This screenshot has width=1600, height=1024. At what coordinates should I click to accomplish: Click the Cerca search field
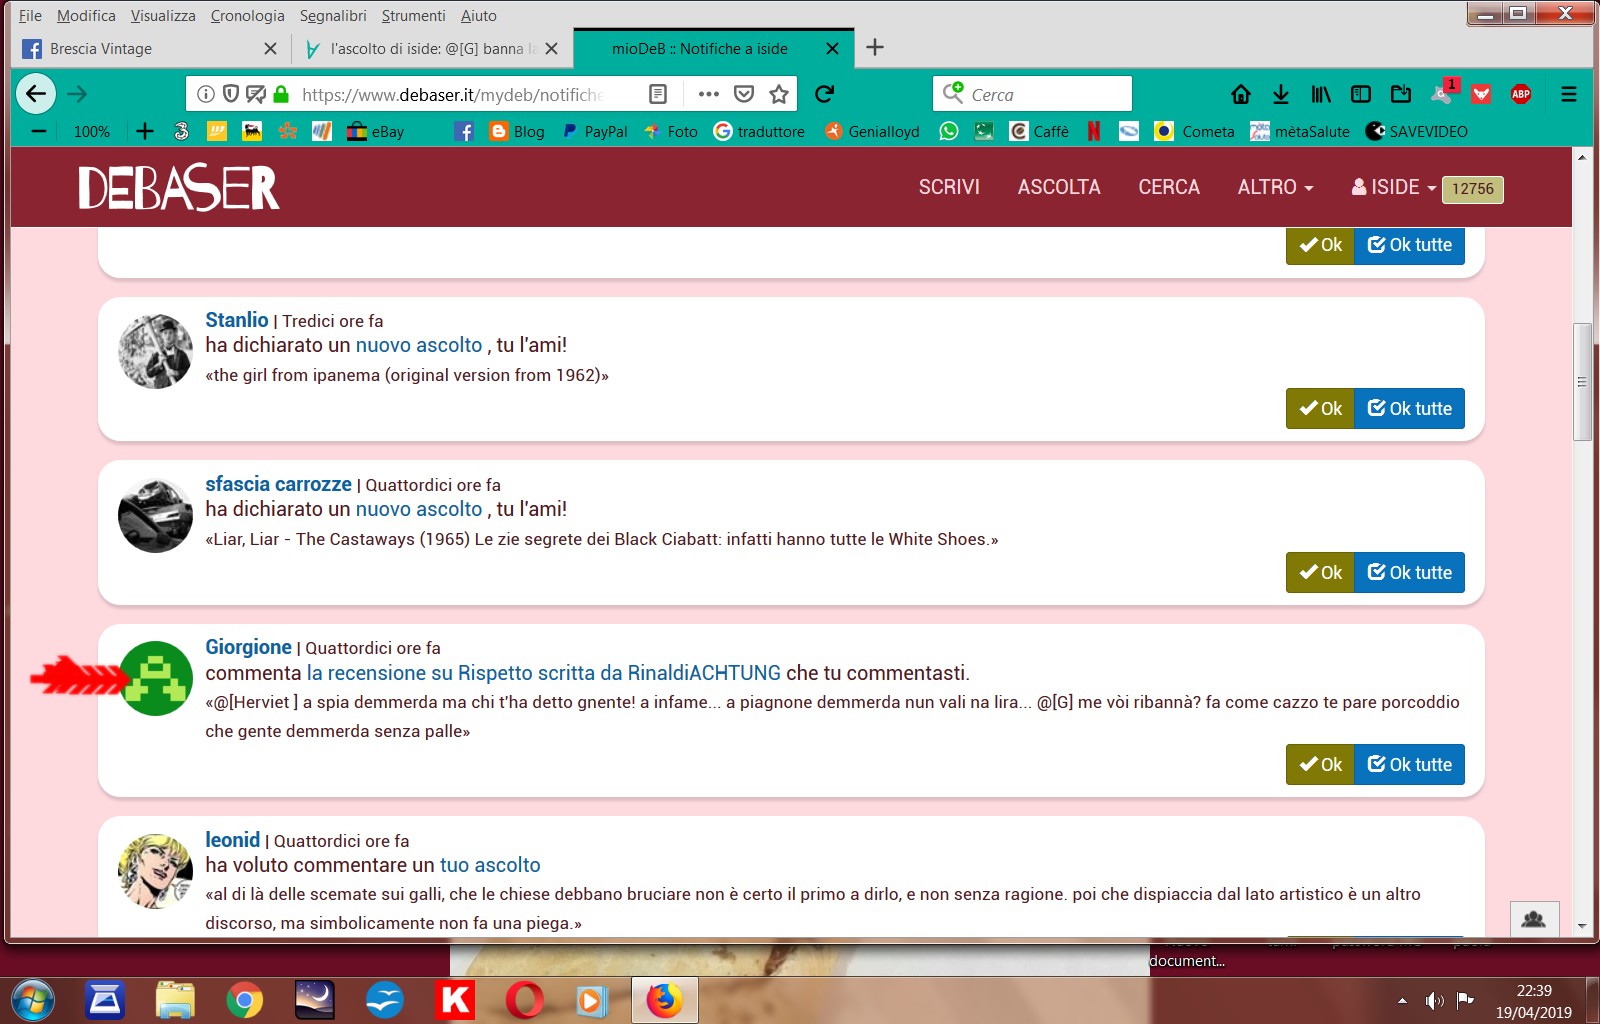point(1045,94)
